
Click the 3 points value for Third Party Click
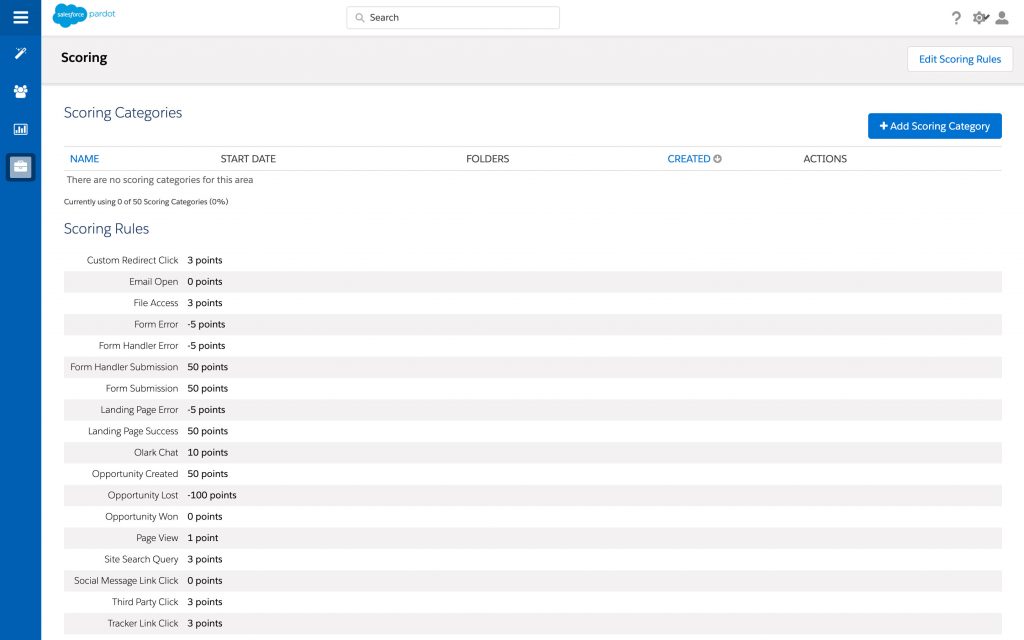[x=205, y=602]
